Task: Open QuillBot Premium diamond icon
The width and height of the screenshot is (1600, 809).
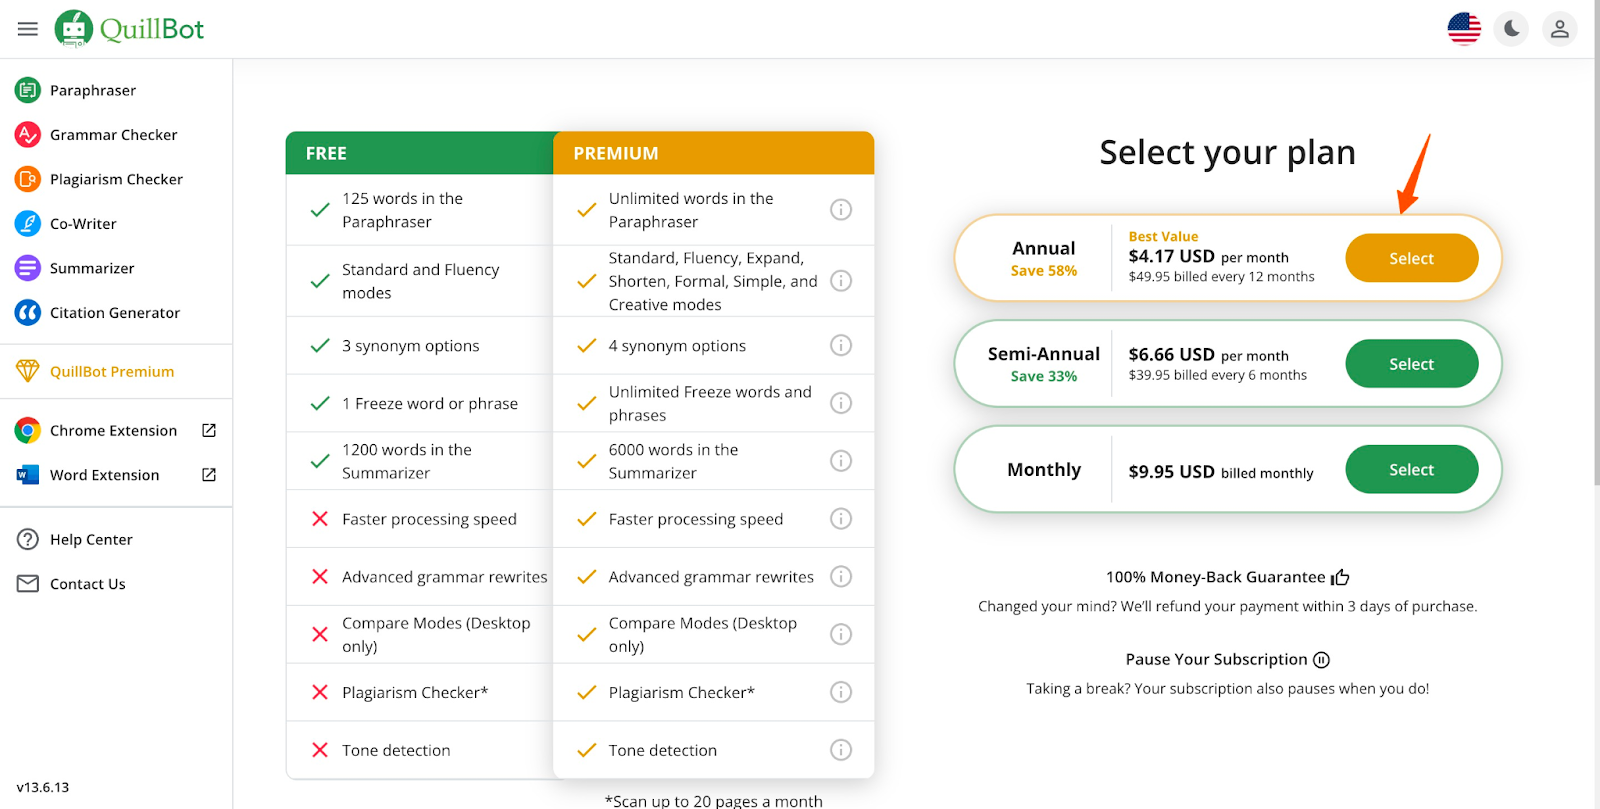Action: tap(28, 371)
